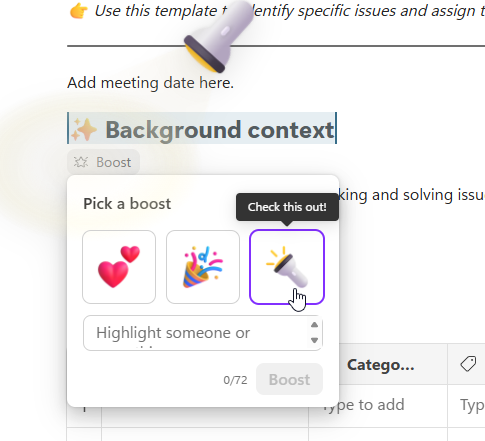Pick the flashlight boost option
This screenshot has width=485, height=441.
point(287,267)
